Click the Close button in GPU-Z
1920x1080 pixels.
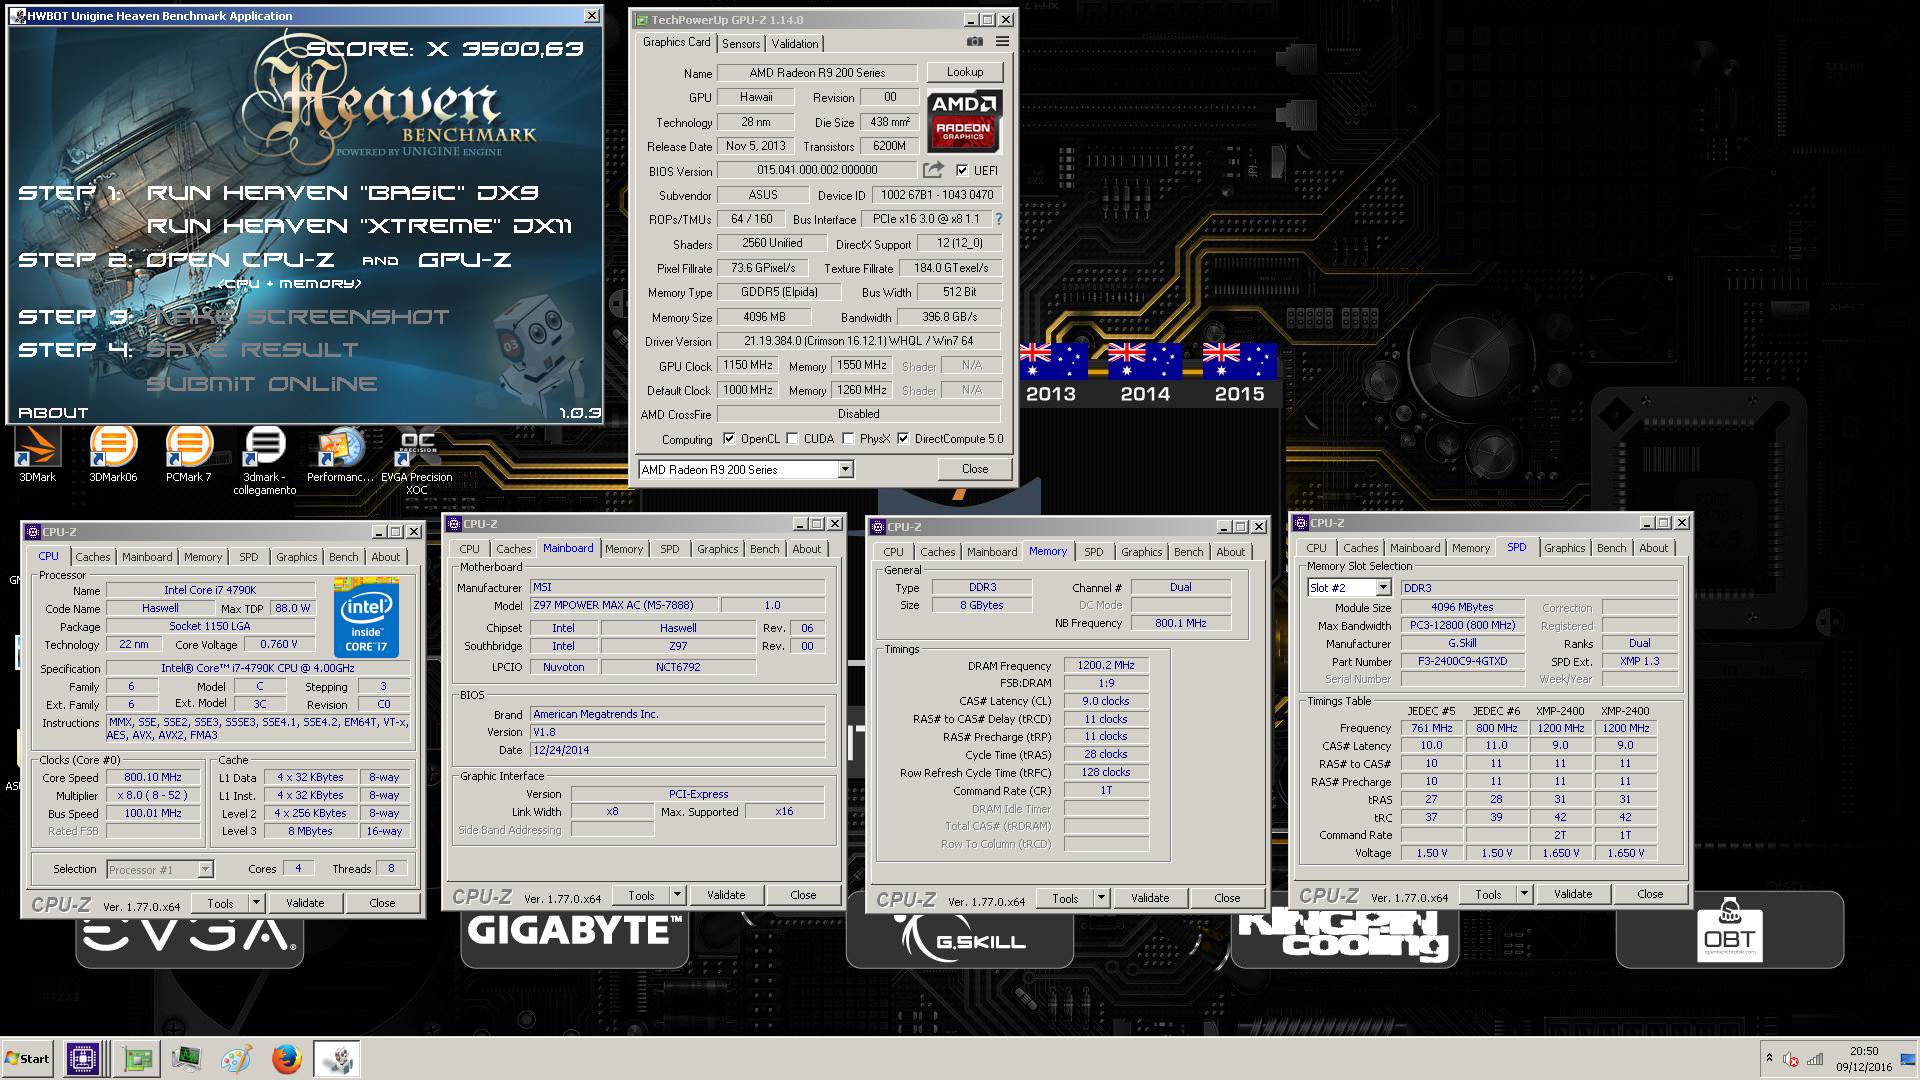tap(975, 469)
